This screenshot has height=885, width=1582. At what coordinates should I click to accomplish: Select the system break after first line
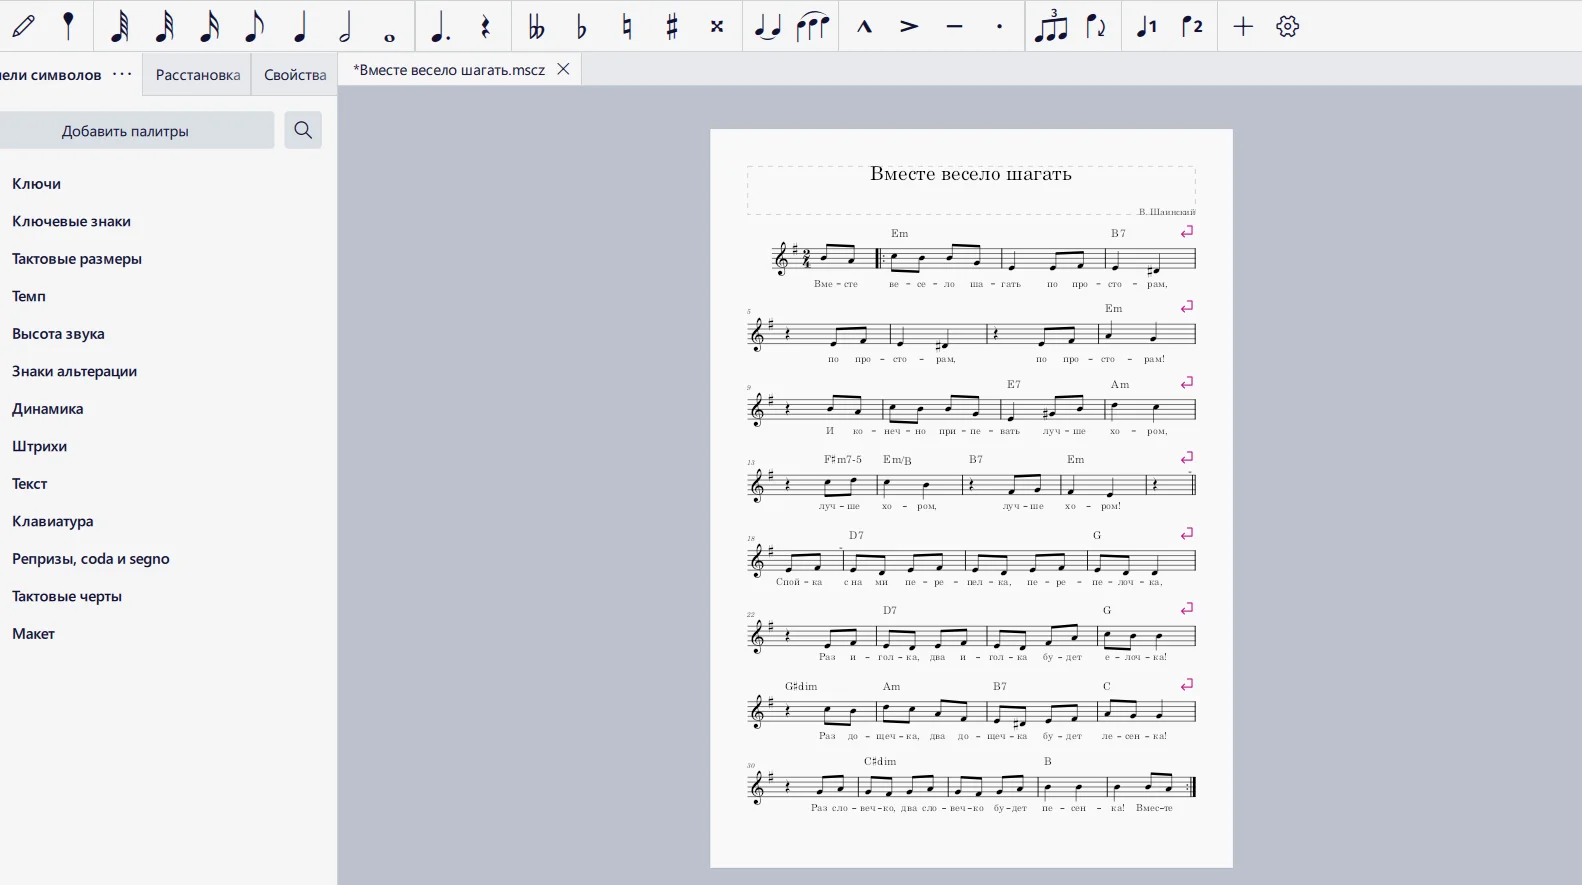point(1187,232)
